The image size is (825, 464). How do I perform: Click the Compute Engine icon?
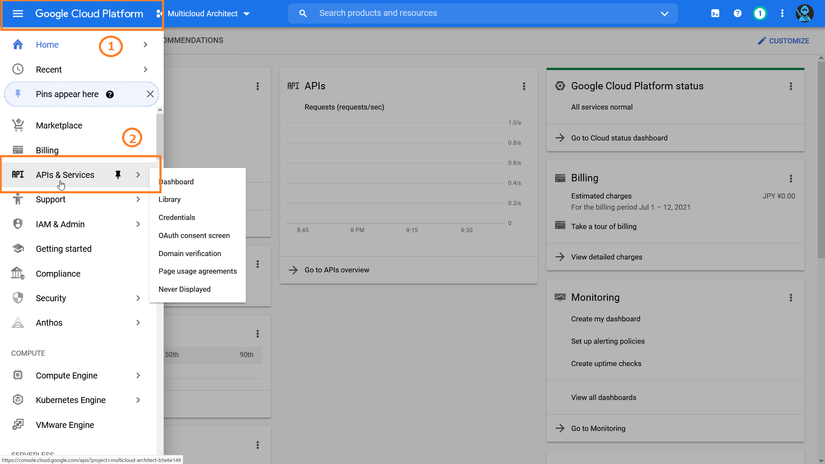(x=18, y=376)
